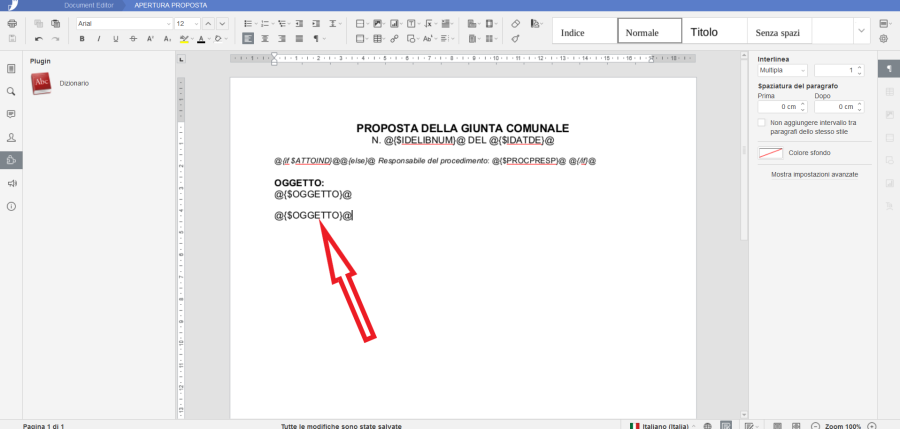The image size is (900, 429).
Task: Open the comments panel in the left sidebar
Action: pyautogui.click(x=11, y=114)
